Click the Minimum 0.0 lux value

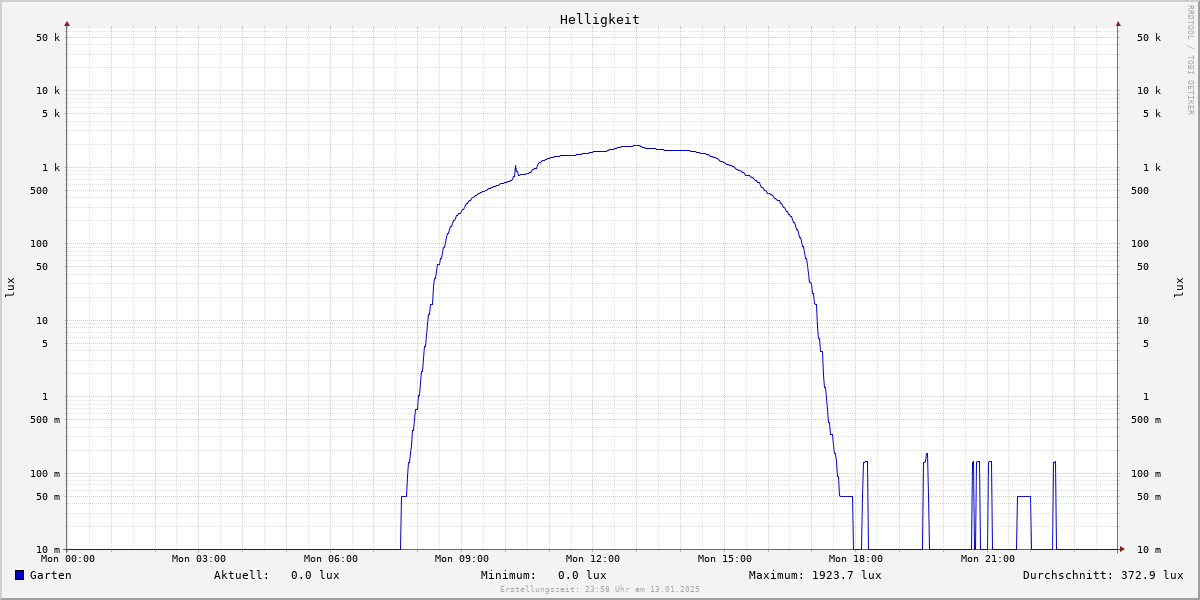(582, 575)
